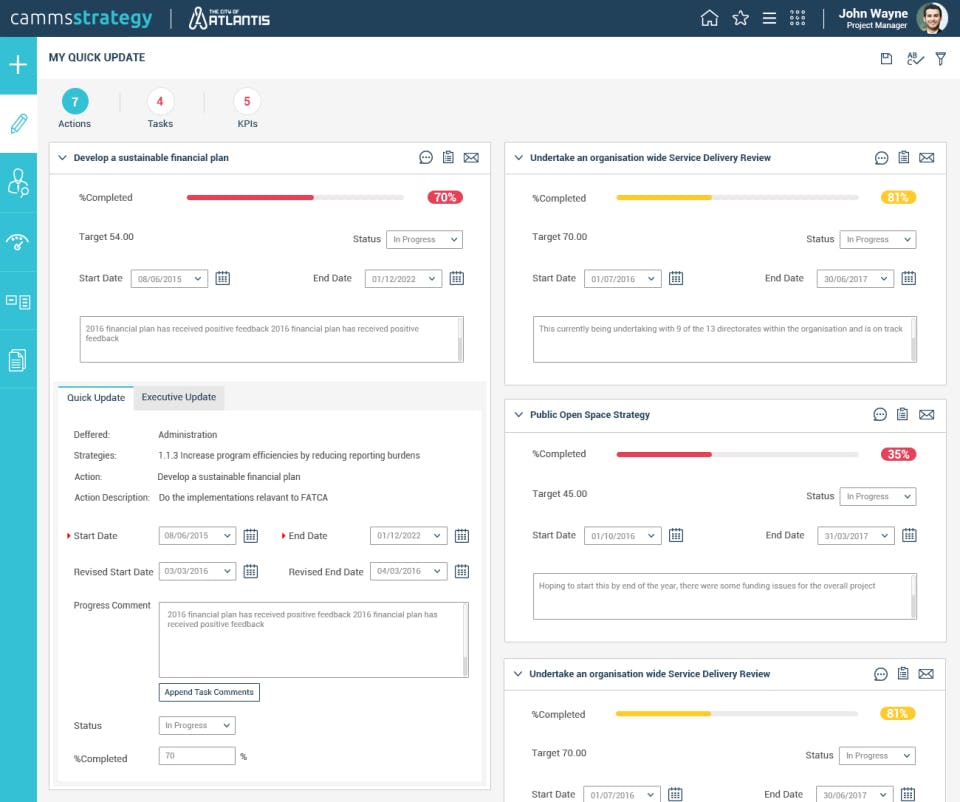Collapse the Public Open Space Strategy card
Image resolution: width=960 pixels, height=802 pixels.
[x=518, y=414]
